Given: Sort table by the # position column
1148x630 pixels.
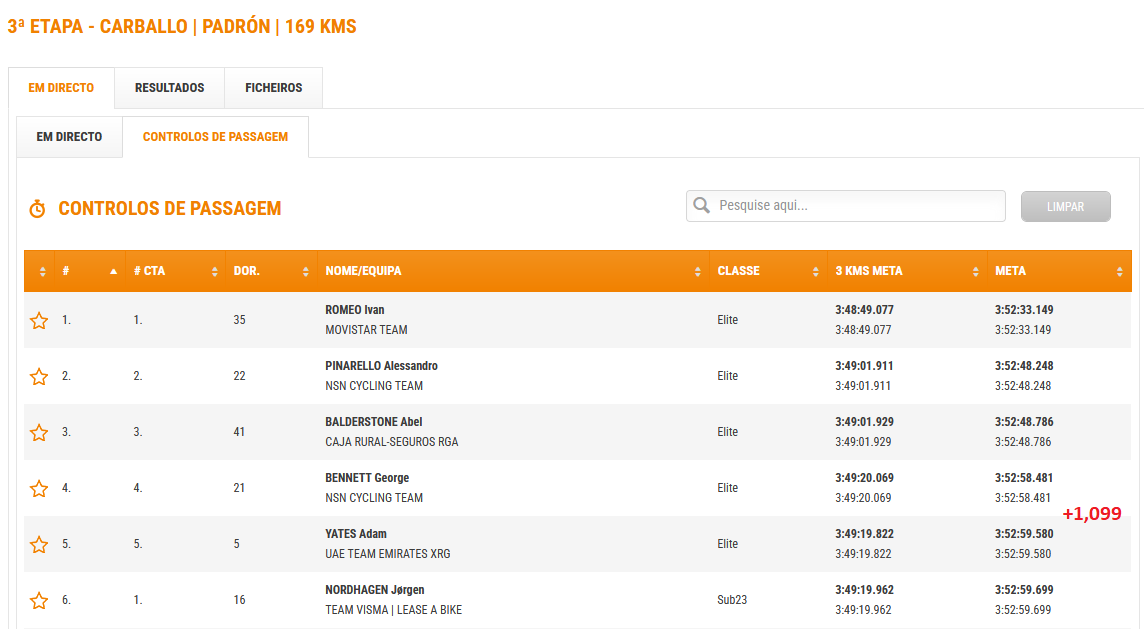Looking at the screenshot, I should click(x=90, y=271).
